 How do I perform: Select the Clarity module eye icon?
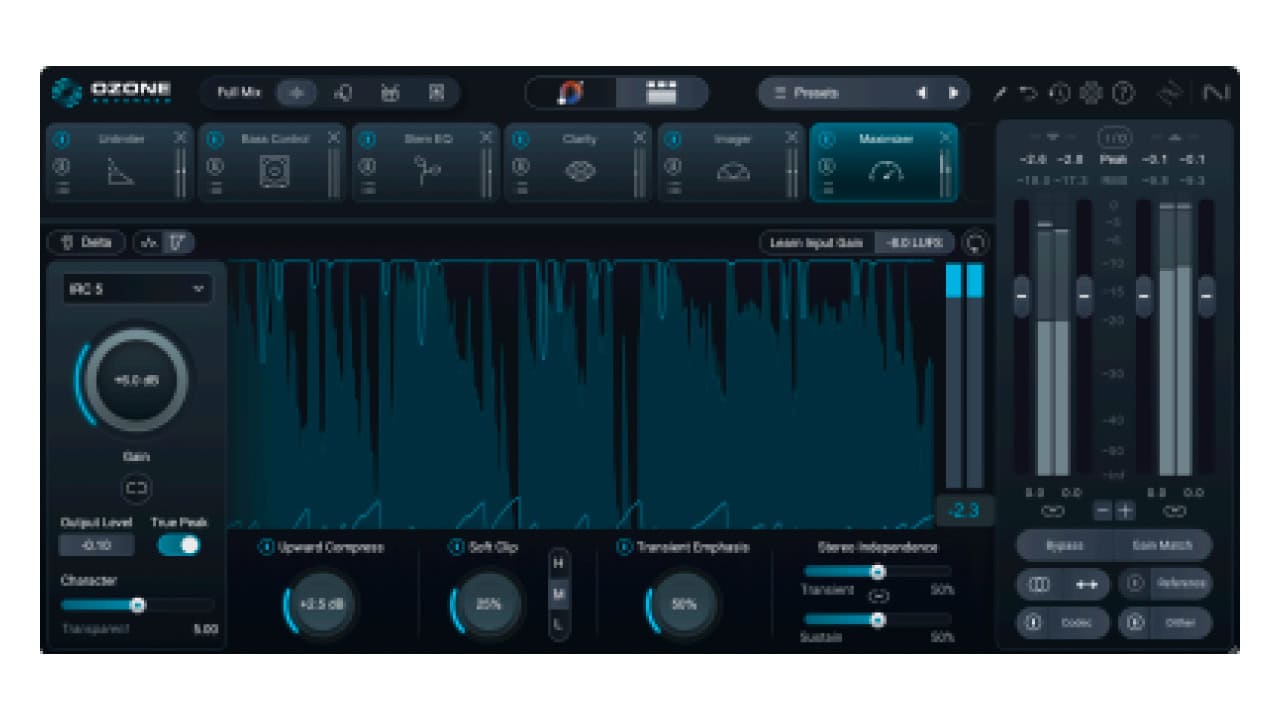[580, 172]
